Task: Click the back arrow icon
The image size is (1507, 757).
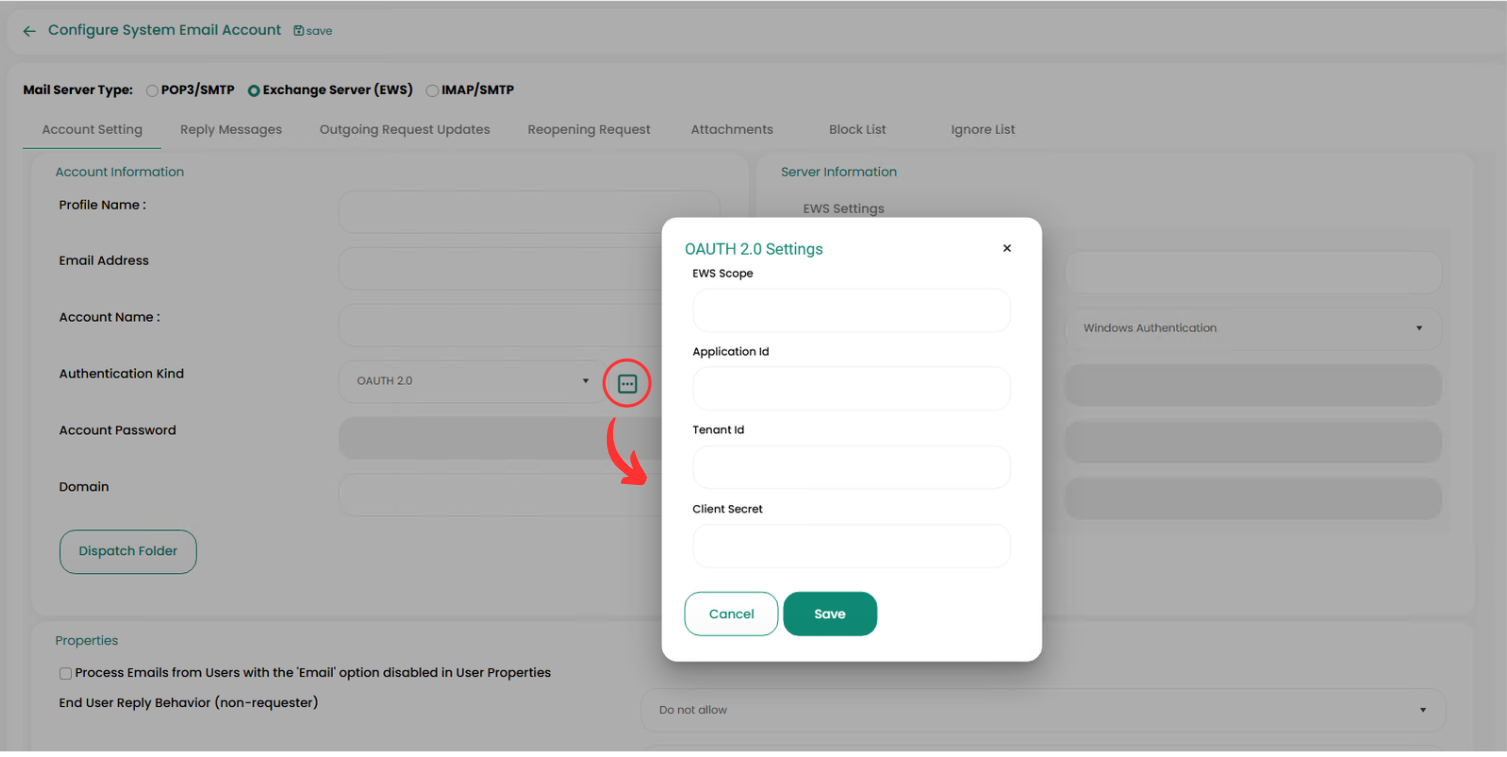Action: tap(29, 31)
